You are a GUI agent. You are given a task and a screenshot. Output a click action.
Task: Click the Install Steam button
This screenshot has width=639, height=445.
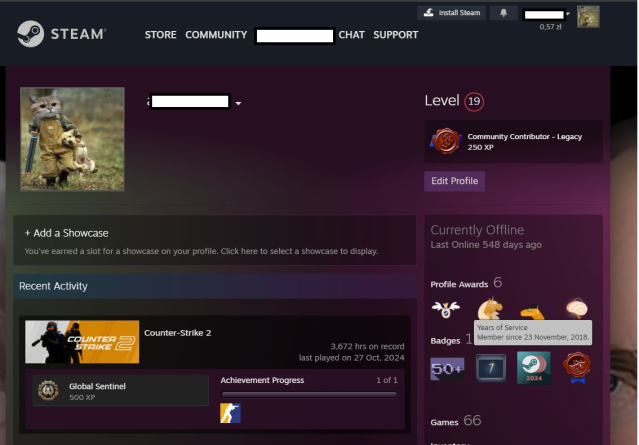coord(452,13)
